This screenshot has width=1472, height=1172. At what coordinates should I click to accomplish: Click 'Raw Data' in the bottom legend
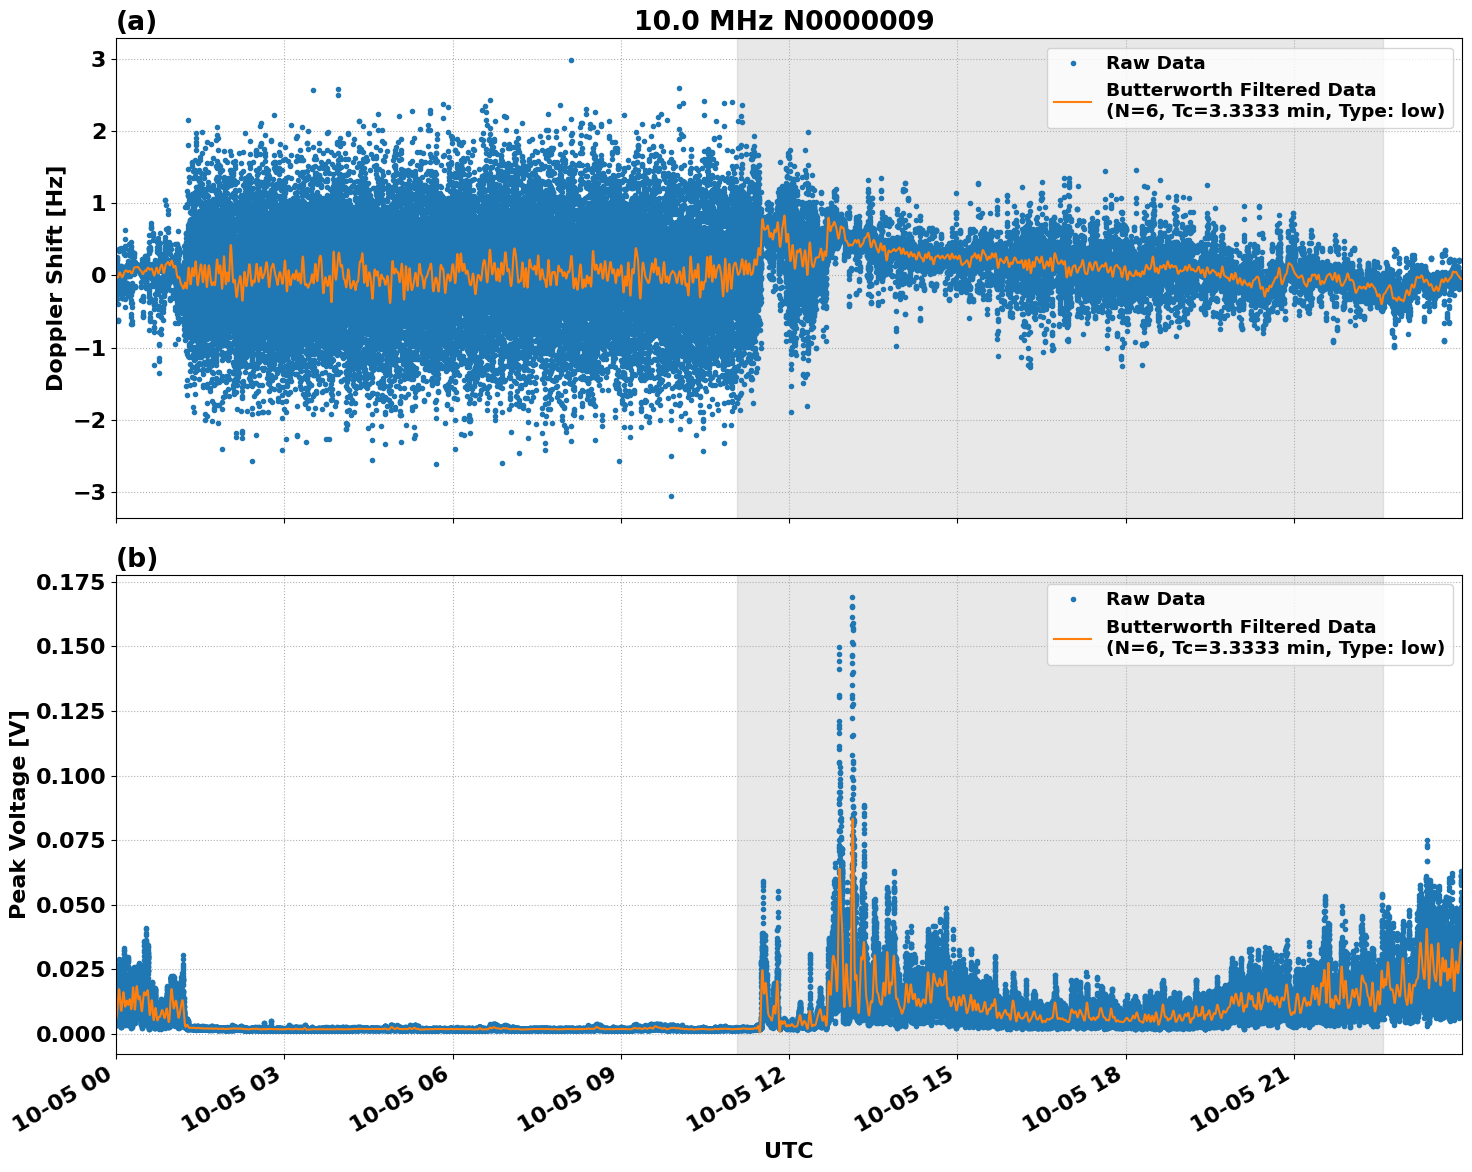coord(1155,599)
